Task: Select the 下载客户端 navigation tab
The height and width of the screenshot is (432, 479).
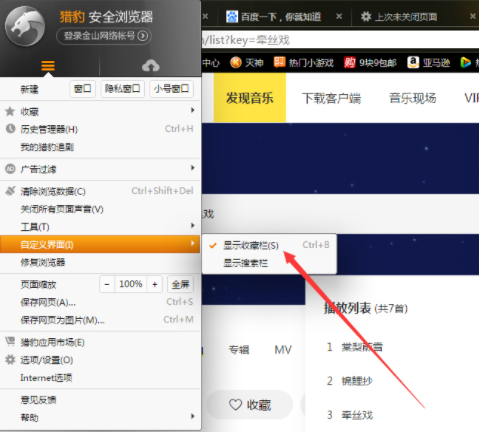Action: click(x=331, y=98)
